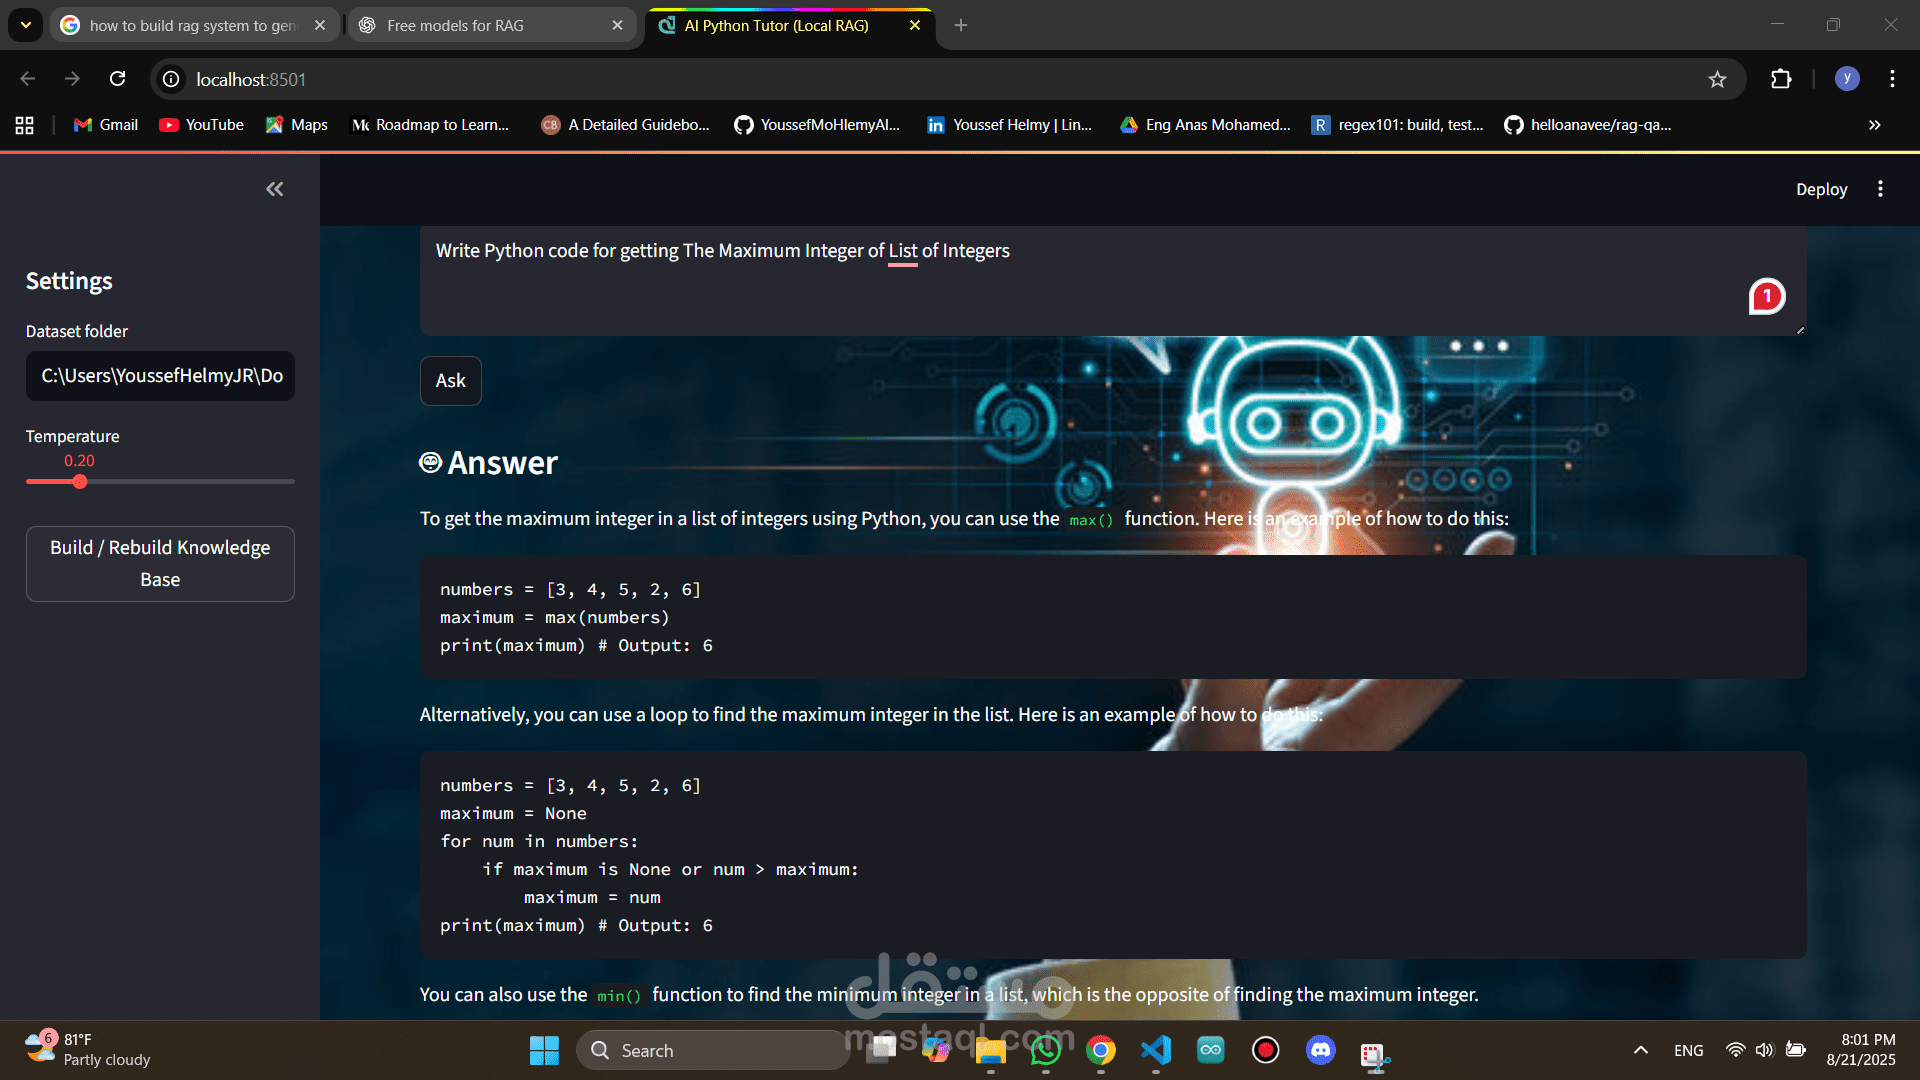Open the Gmail bookmark

click(104, 125)
